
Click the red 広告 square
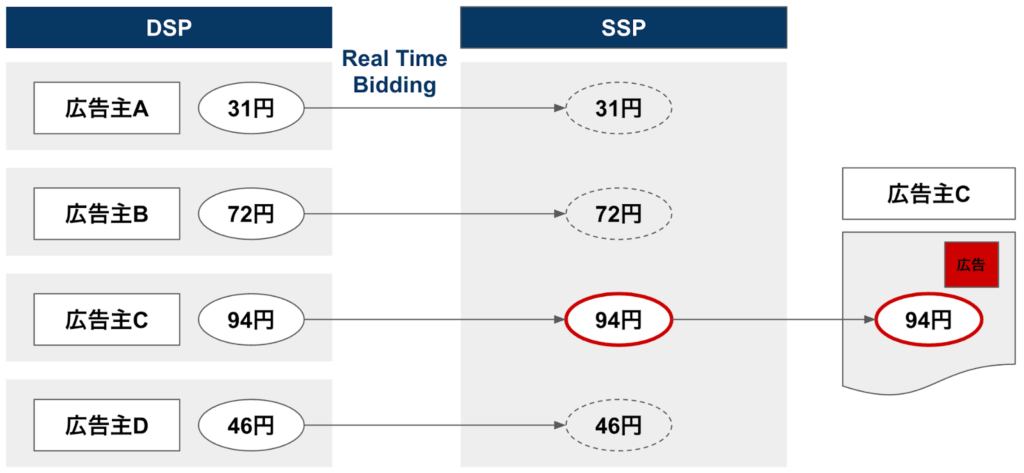point(971,265)
